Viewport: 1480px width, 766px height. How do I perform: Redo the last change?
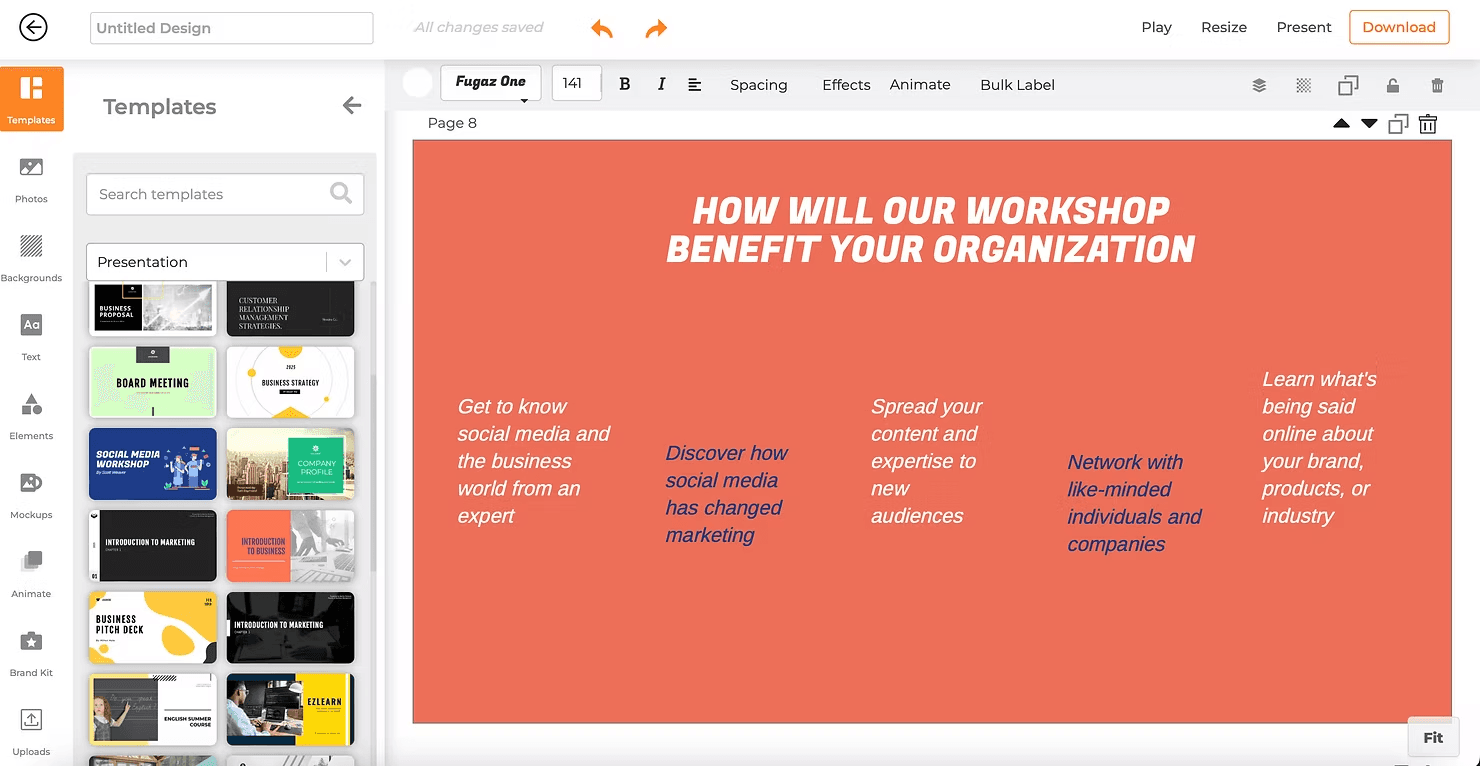coord(656,28)
